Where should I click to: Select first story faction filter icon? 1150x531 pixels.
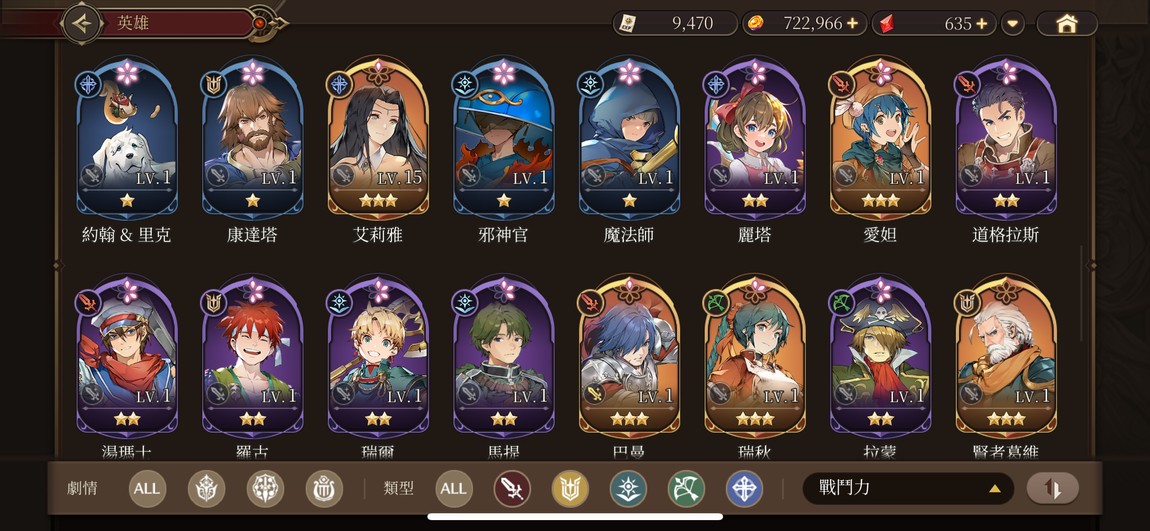pos(206,489)
